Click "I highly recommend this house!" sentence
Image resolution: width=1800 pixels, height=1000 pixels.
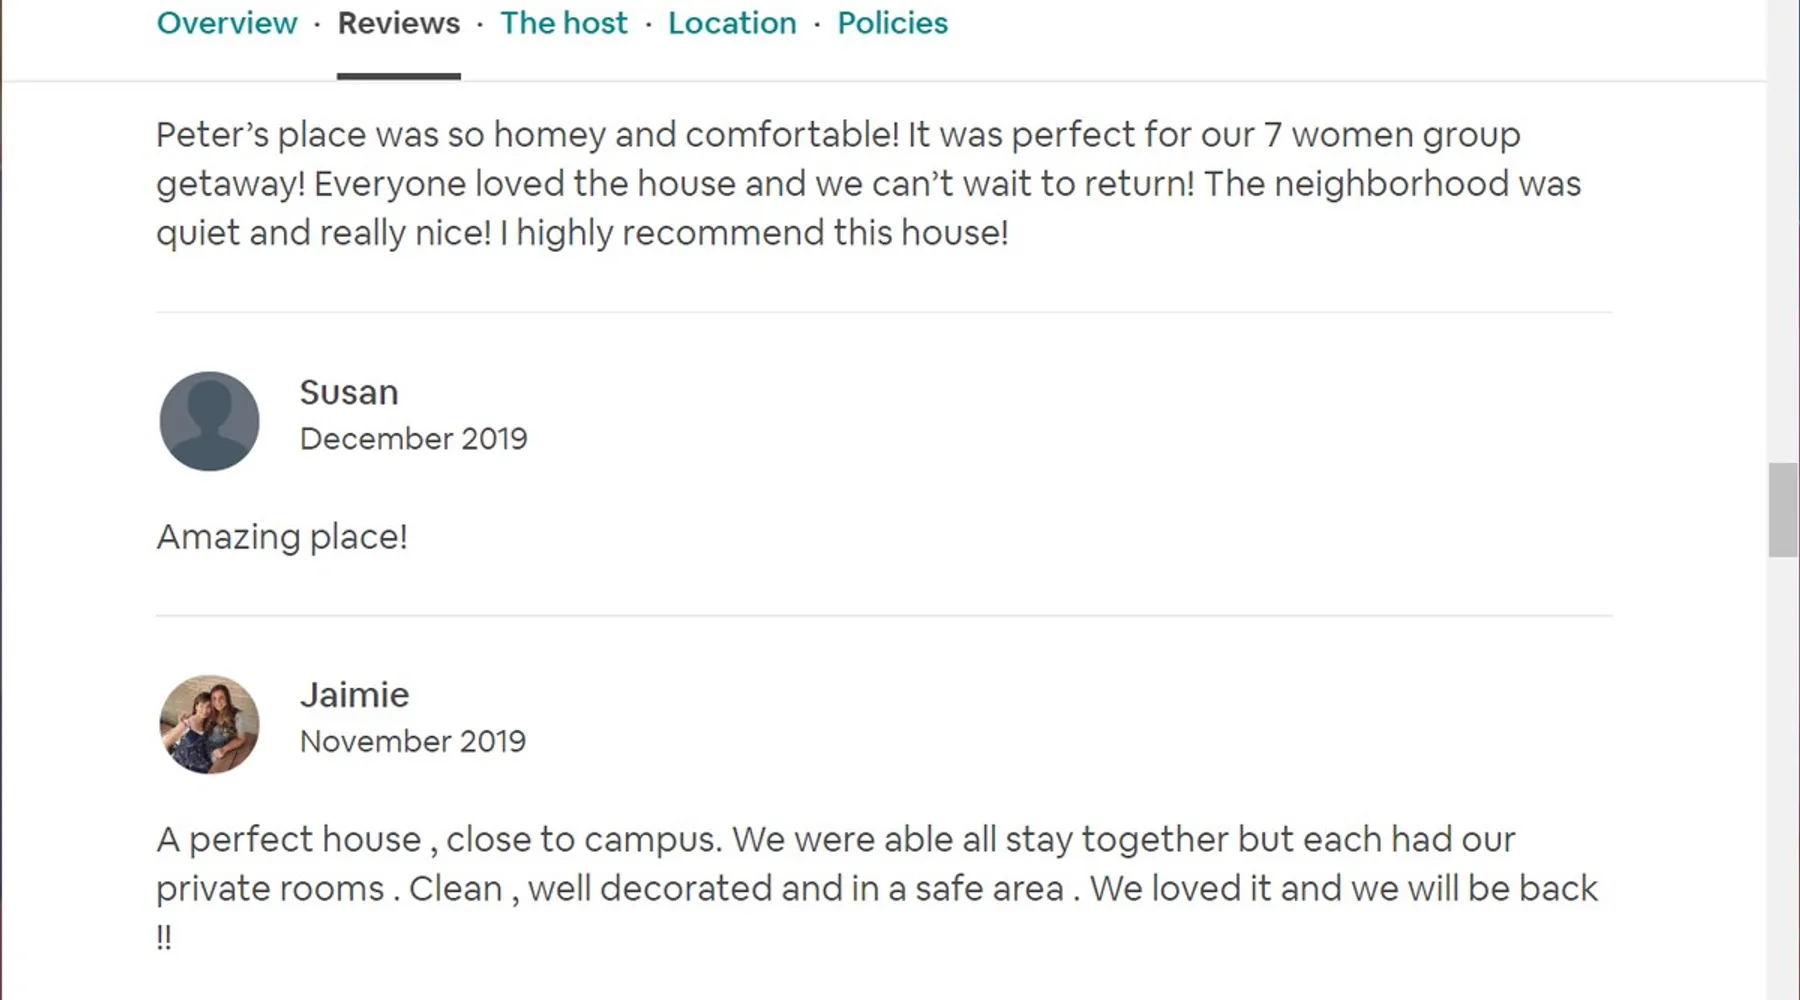[754, 233]
